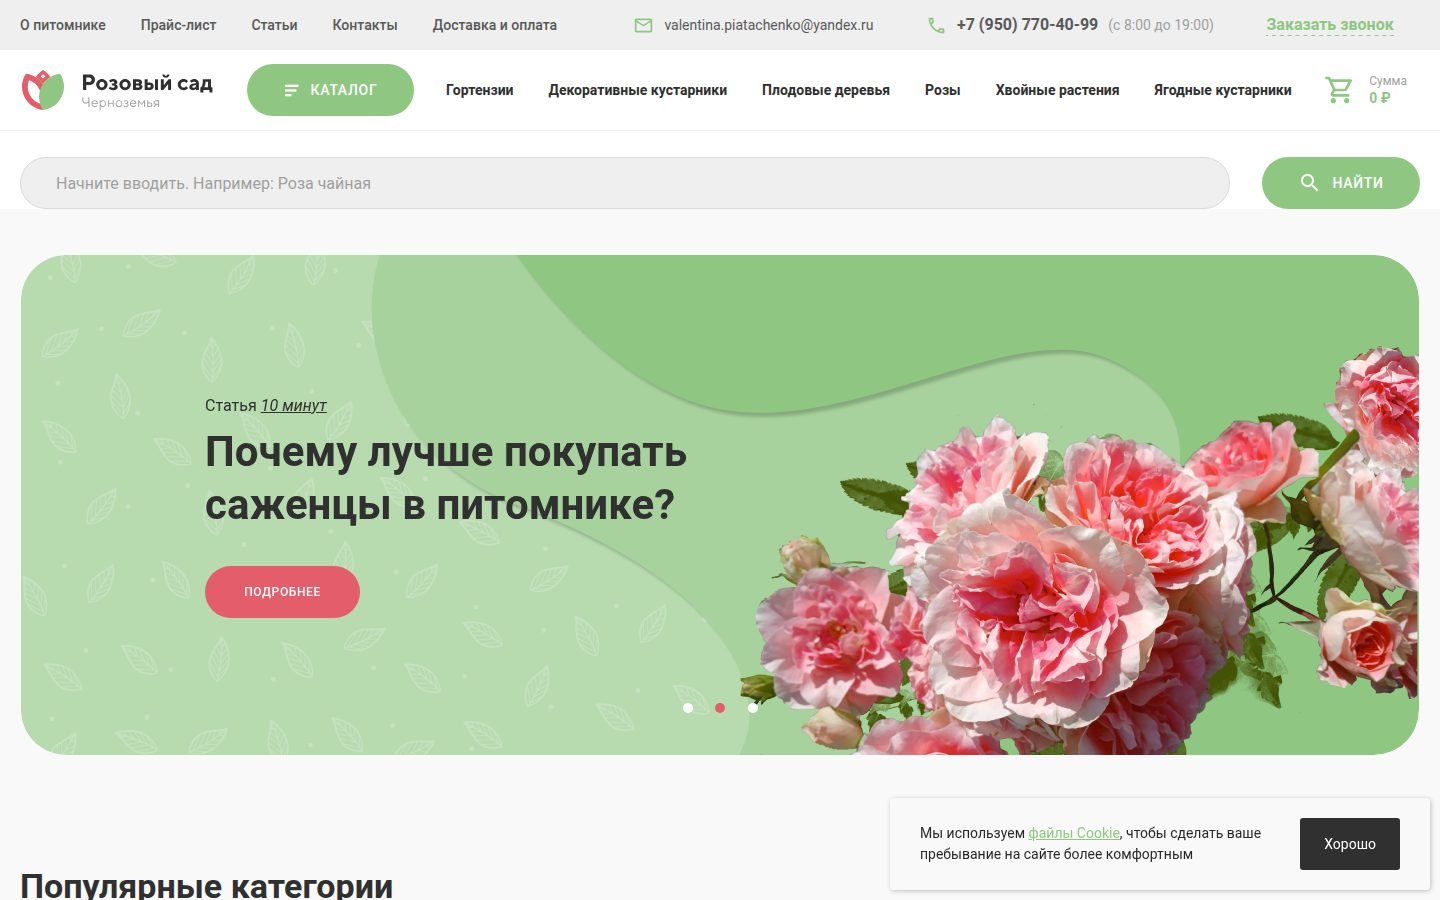Viewport: 1440px width, 900px height.
Task: Open the Доставка и оплата page
Action: tap(495, 25)
